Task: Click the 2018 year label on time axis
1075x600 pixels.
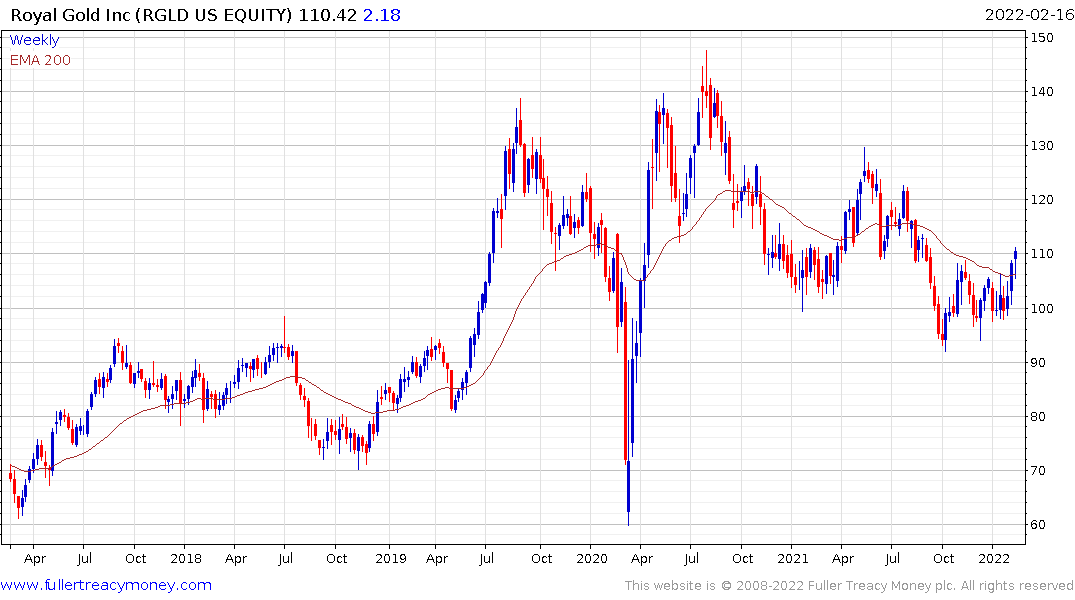Action: pyautogui.click(x=186, y=558)
